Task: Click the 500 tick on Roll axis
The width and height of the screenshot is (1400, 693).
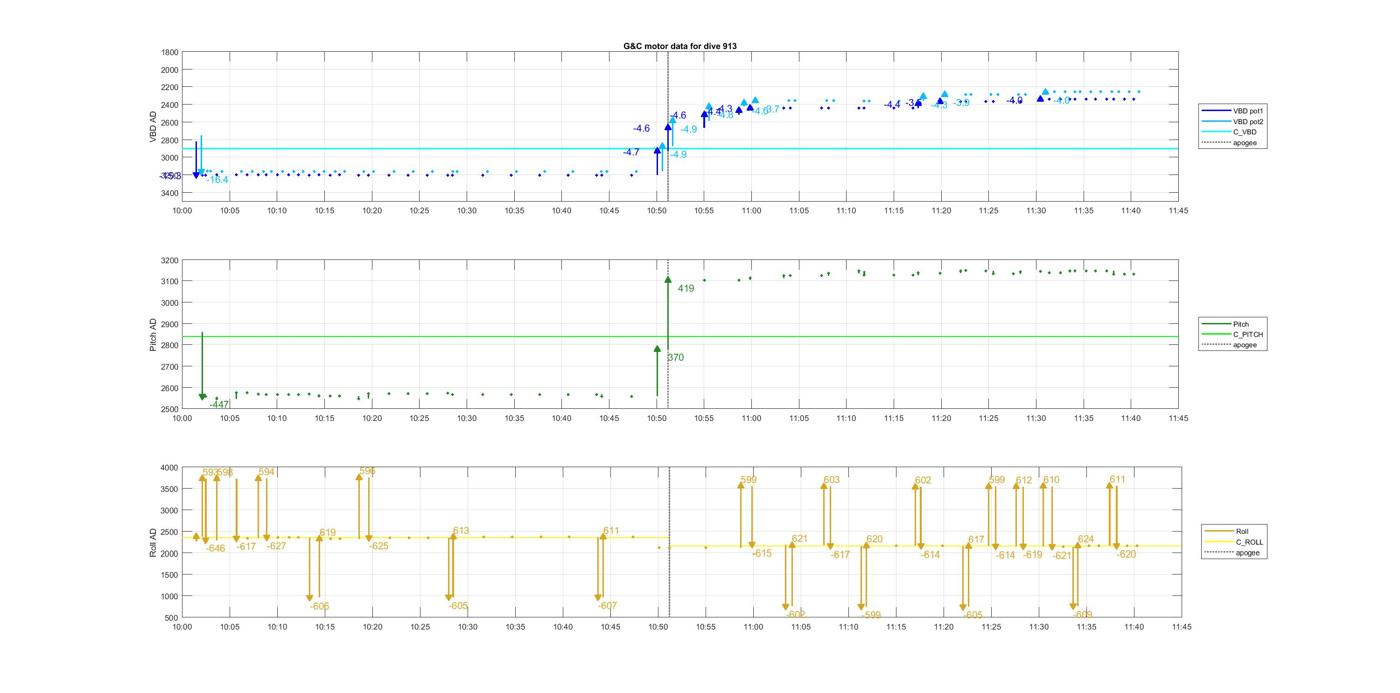Action: pos(173,618)
